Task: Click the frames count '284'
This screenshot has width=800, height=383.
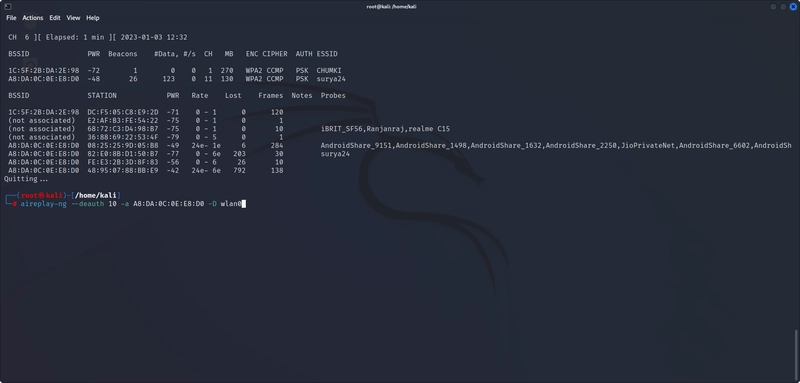Action: pyautogui.click(x=277, y=145)
